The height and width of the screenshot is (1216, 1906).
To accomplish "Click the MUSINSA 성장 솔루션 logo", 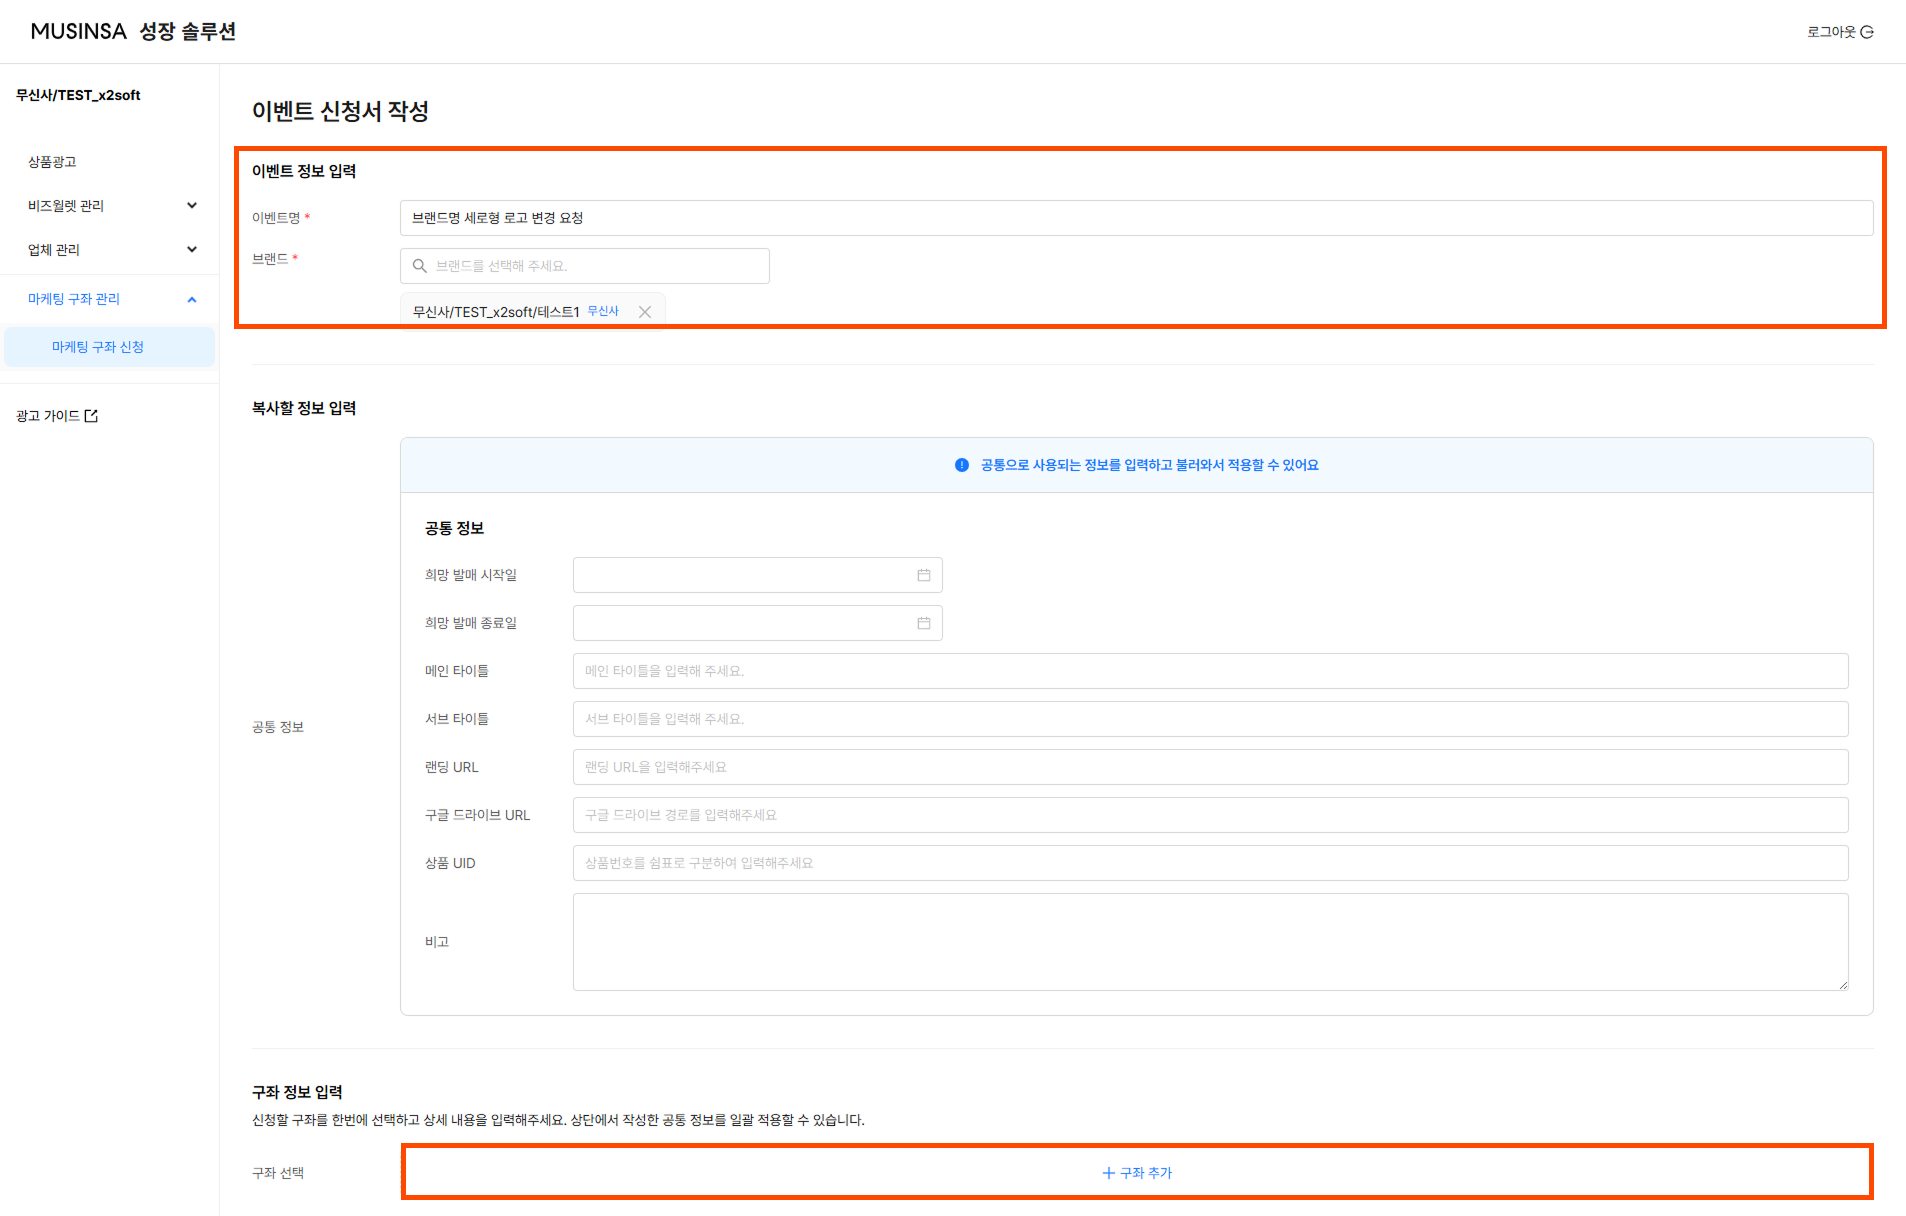I will [x=133, y=32].
